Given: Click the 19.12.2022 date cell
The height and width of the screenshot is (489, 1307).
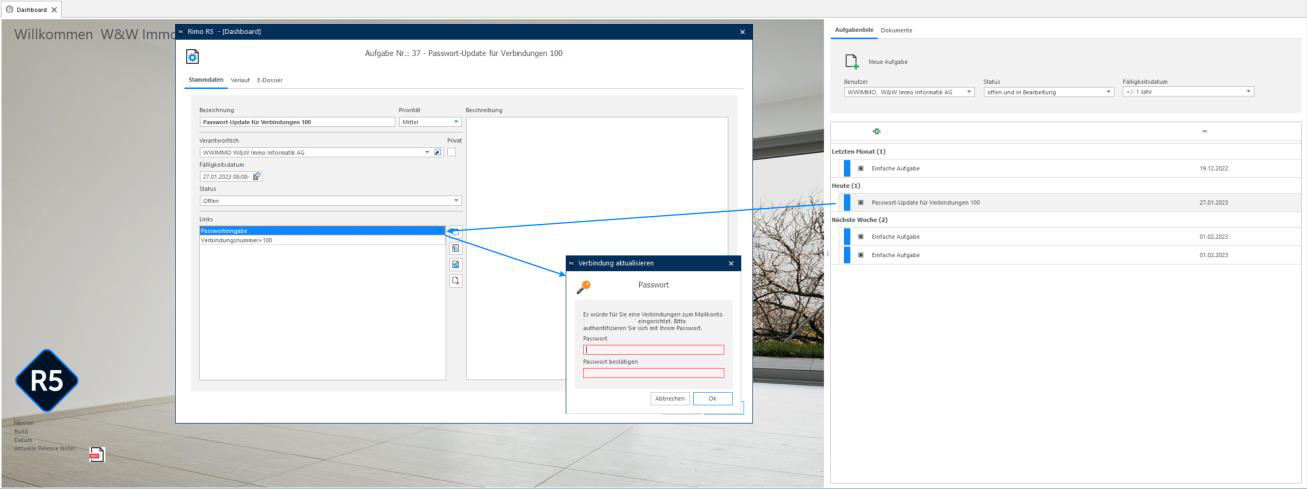Looking at the screenshot, I should click(x=1213, y=168).
